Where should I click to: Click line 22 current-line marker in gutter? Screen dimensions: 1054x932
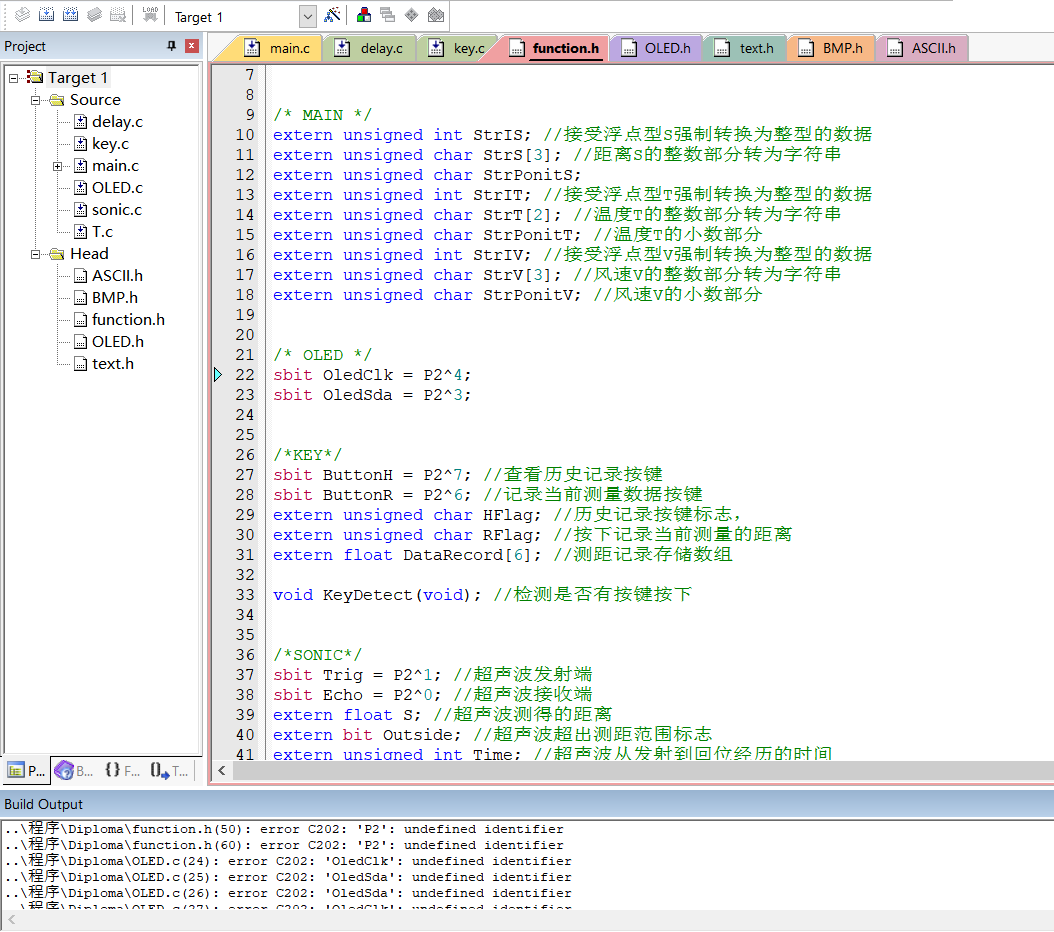point(218,374)
